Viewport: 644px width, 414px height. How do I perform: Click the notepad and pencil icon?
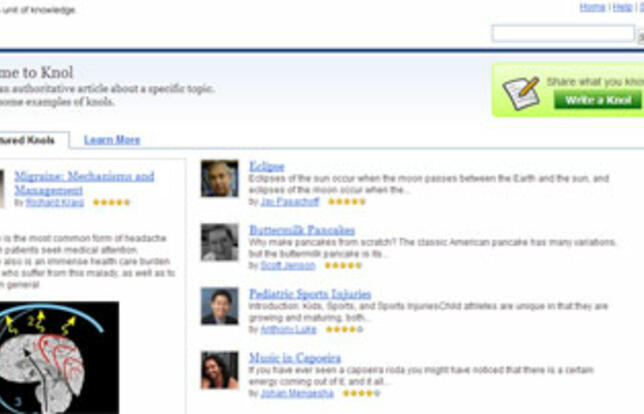coord(521,92)
